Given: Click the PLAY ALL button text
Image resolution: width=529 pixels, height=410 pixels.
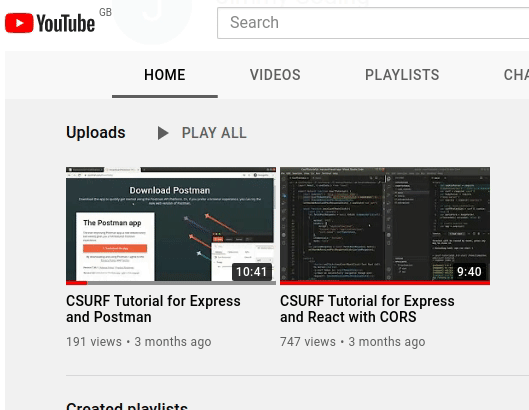Looking at the screenshot, I should coord(214,133).
